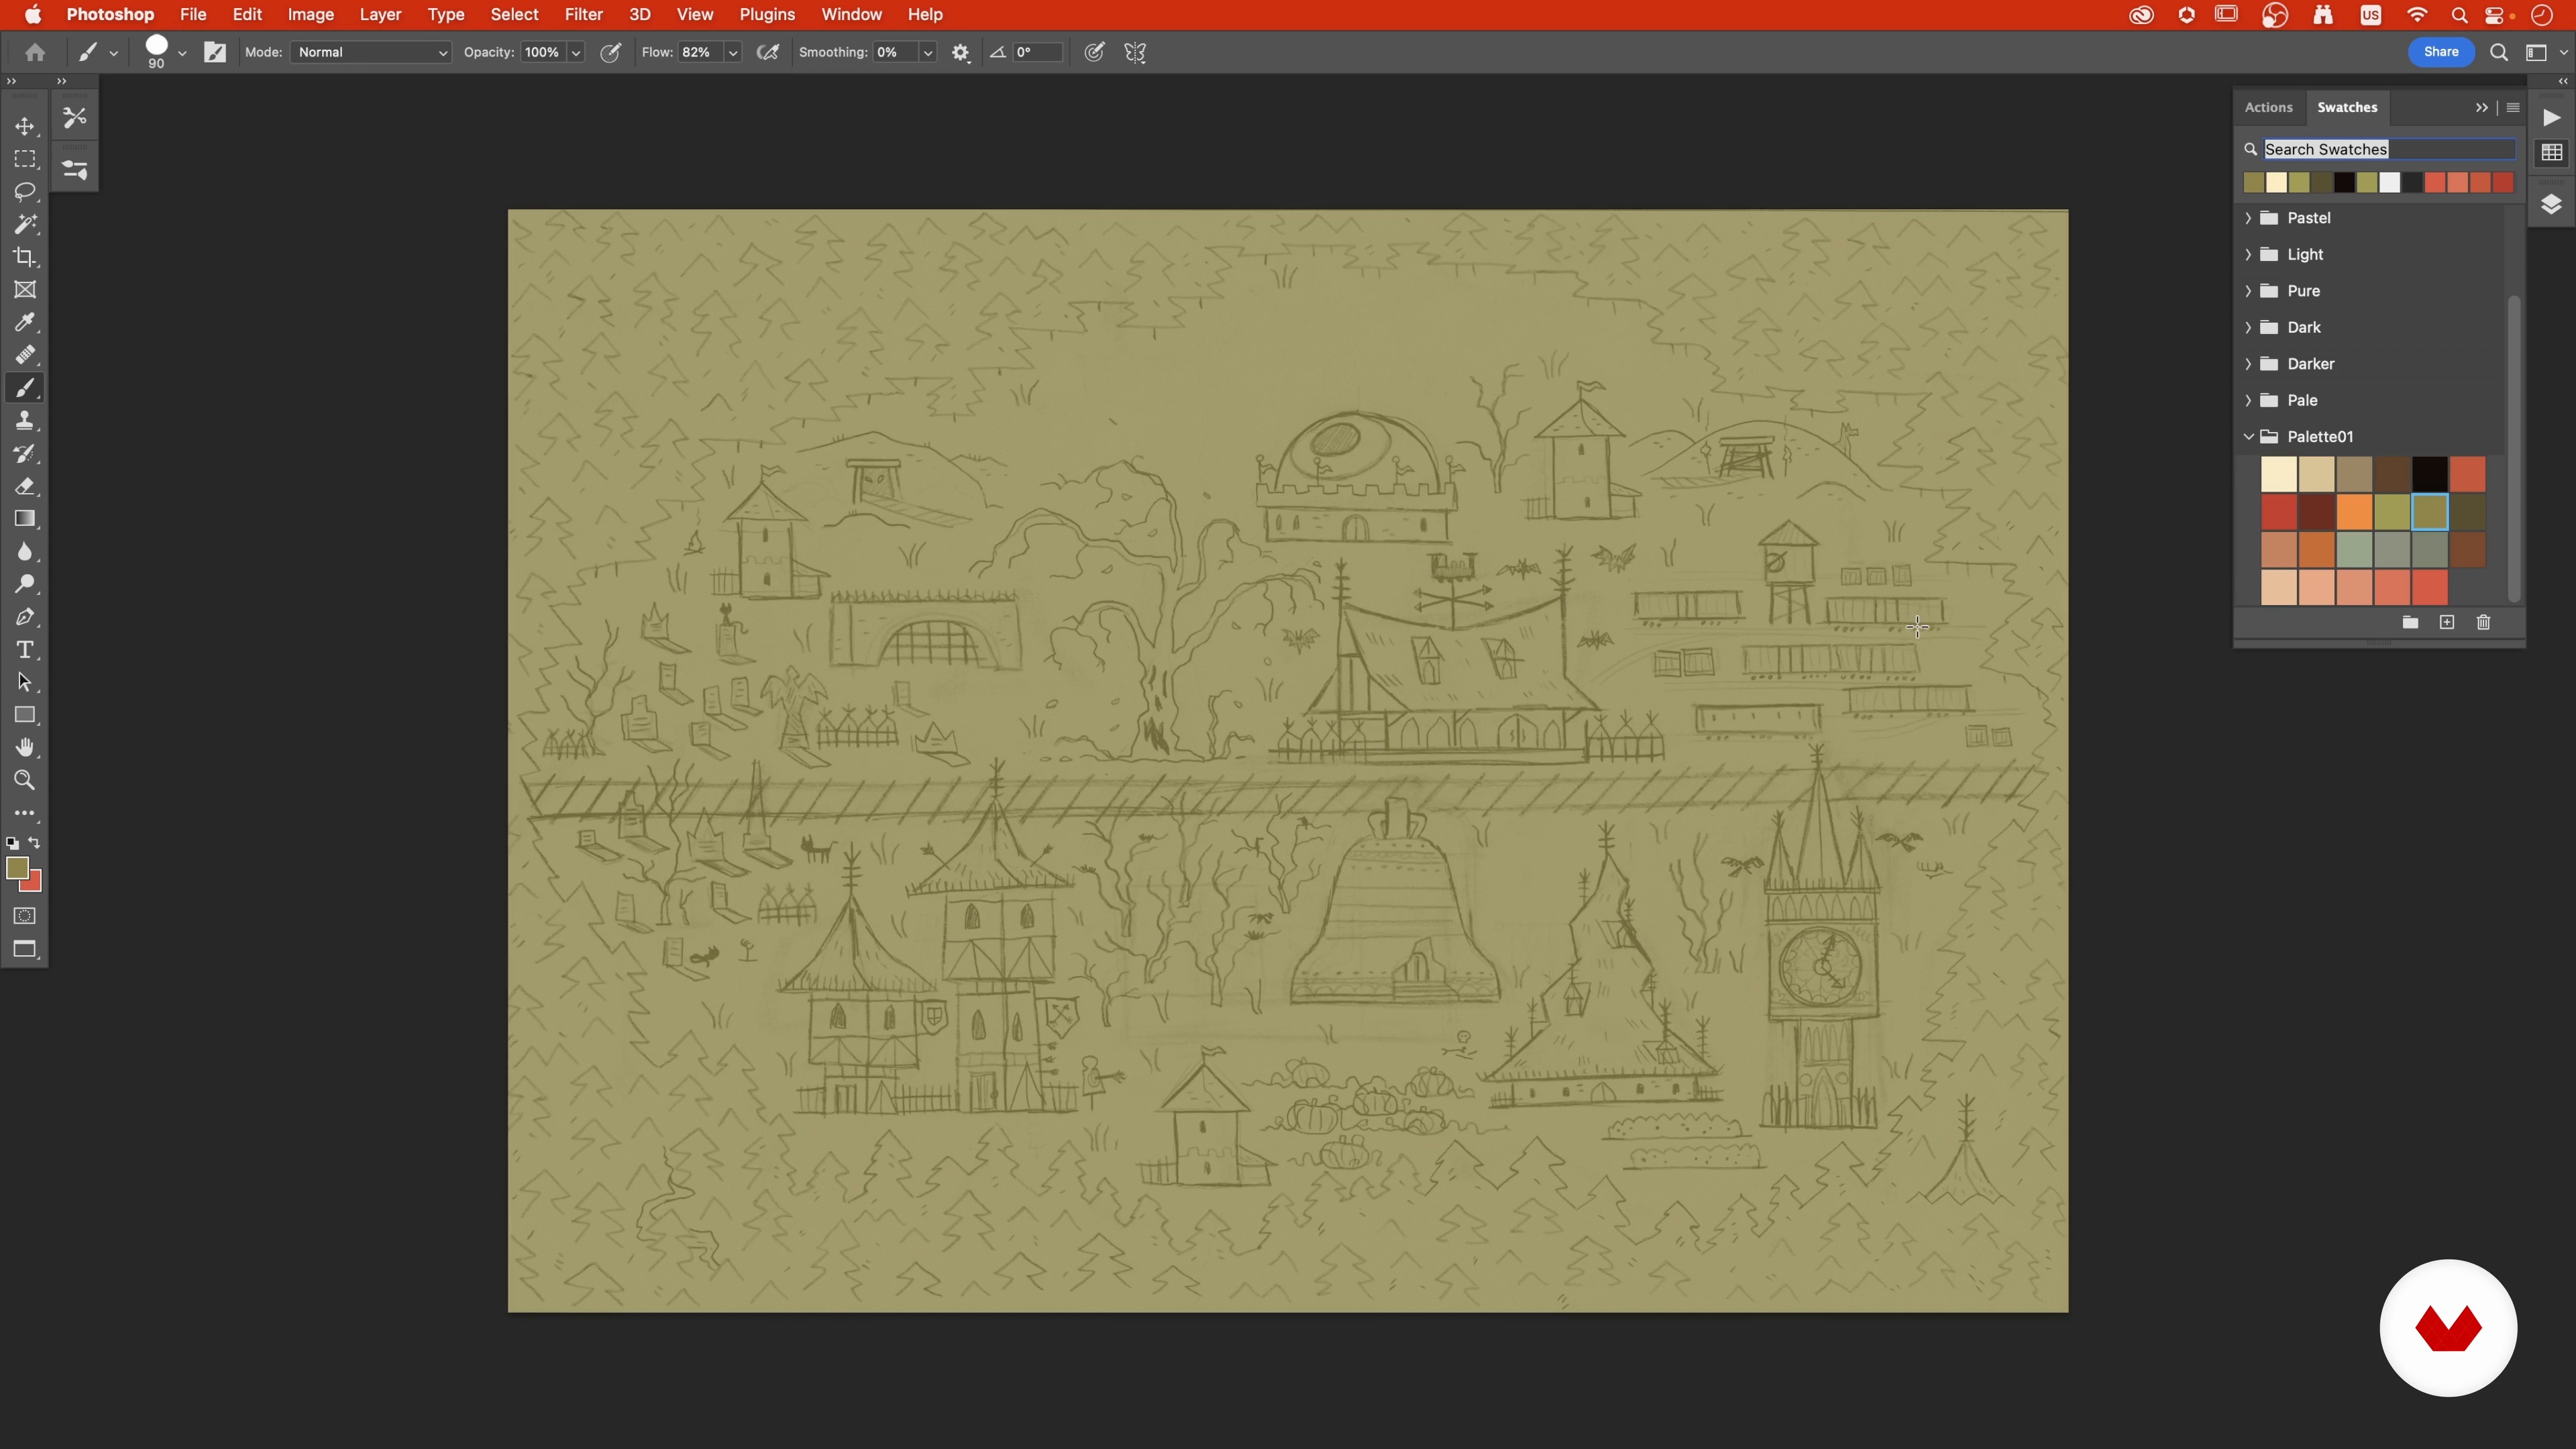Viewport: 2576px width, 1449px height.
Task: Open the Opacity slider dropdown
Action: [576, 52]
